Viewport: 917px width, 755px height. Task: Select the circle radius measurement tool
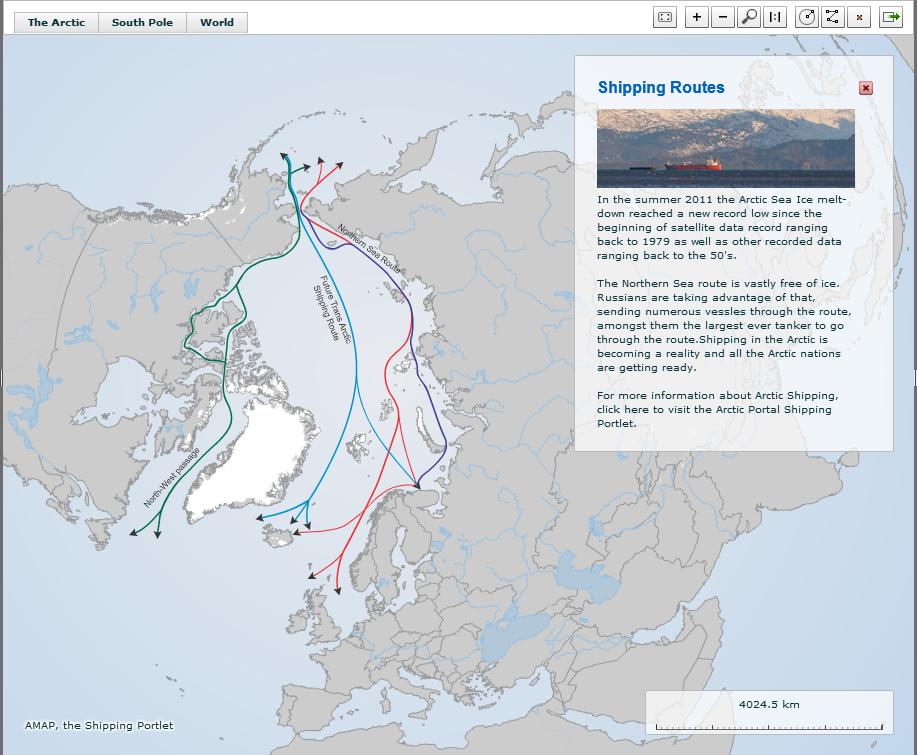tap(807, 17)
